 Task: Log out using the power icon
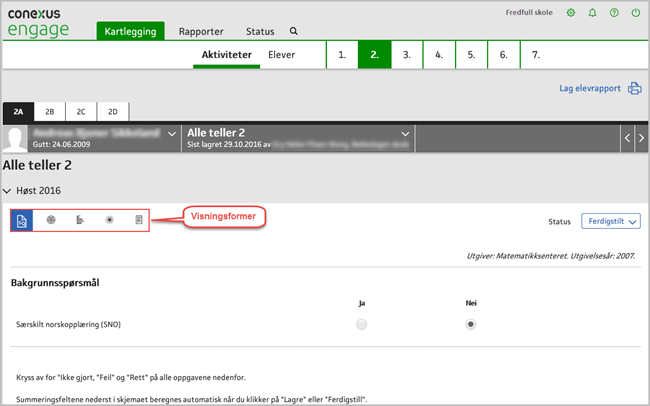[x=637, y=13]
